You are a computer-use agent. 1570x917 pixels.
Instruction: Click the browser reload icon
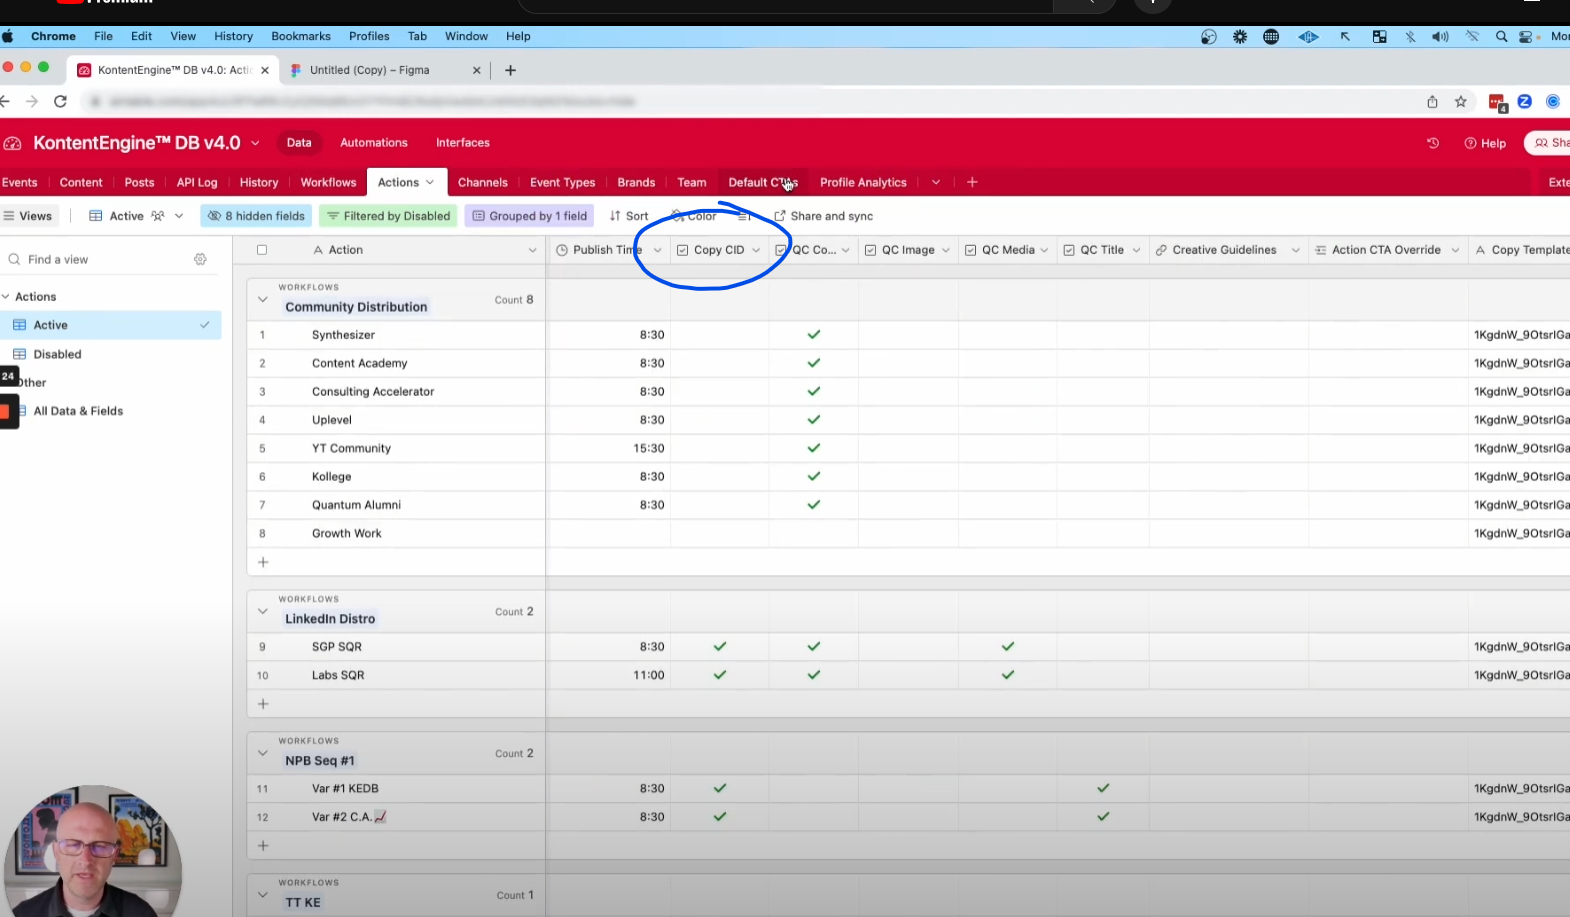click(60, 101)
